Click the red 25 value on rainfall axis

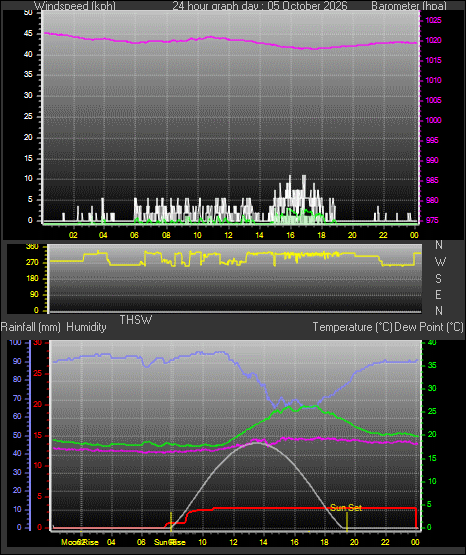(x=37, y=374)
